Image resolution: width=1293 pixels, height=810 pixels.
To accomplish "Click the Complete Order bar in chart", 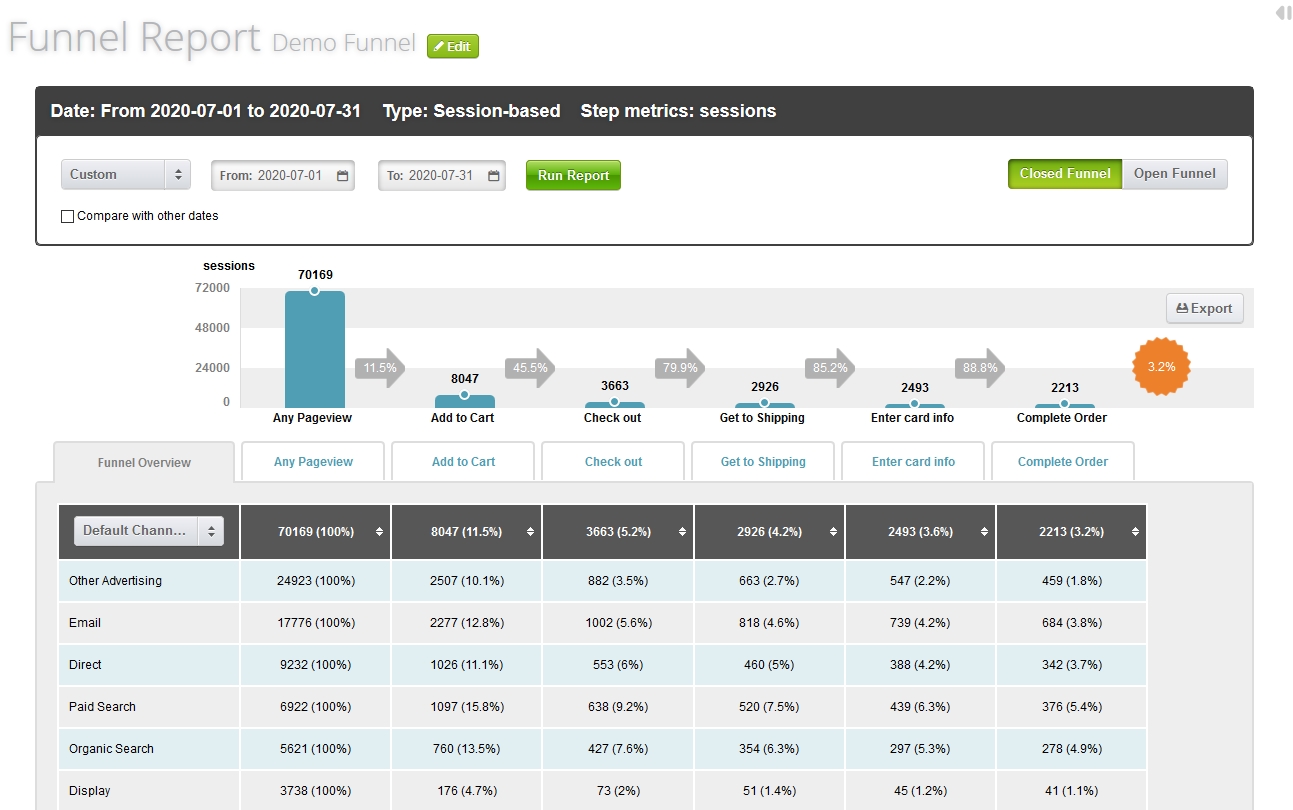I will (1064, 405).
